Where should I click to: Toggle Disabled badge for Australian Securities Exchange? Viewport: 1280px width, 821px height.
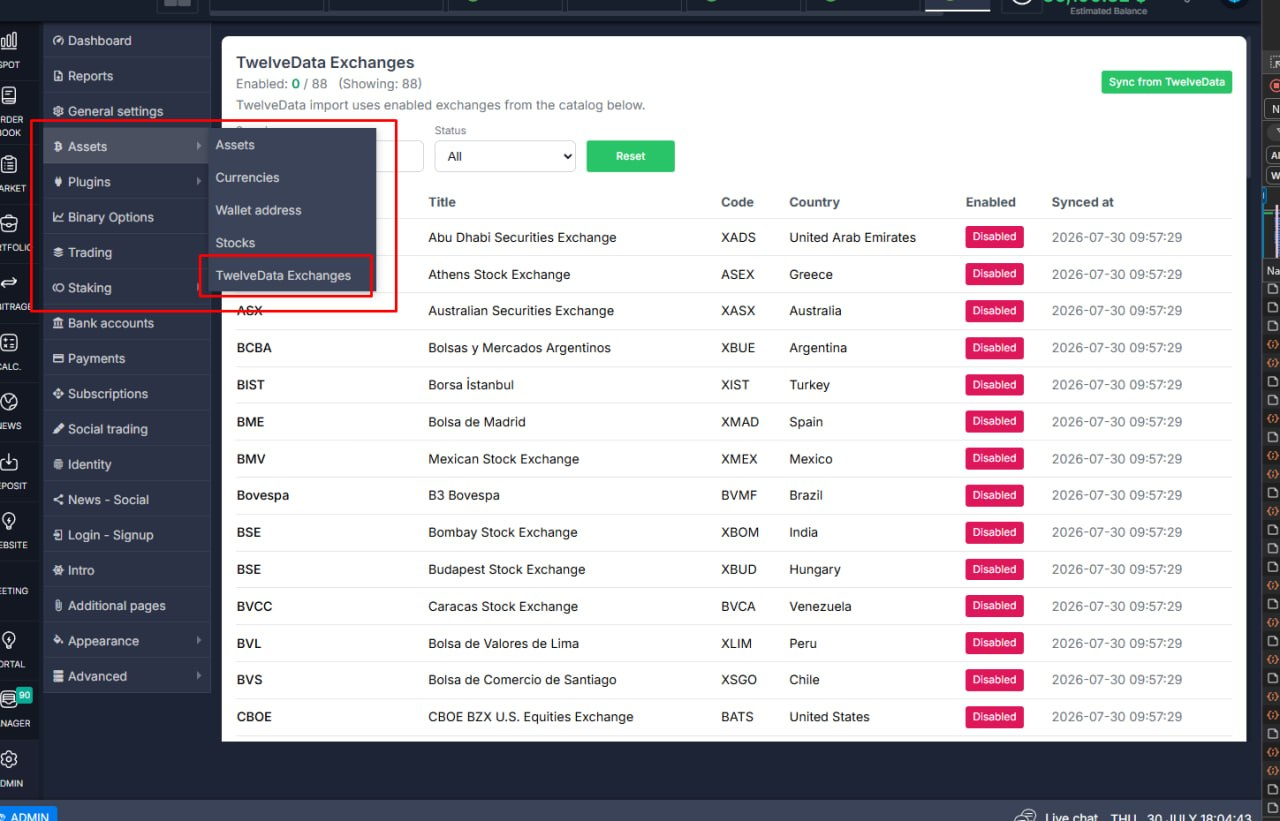[994, 311]
